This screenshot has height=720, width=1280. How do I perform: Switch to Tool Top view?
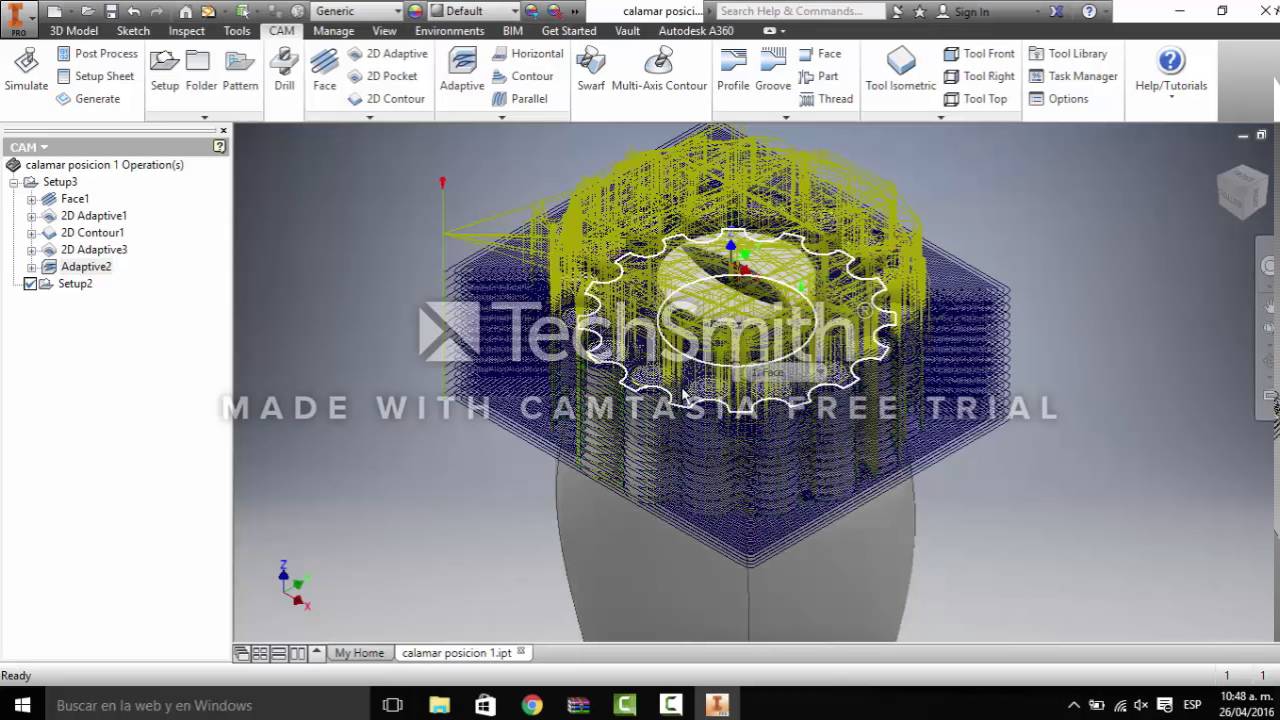click(976, 99)
